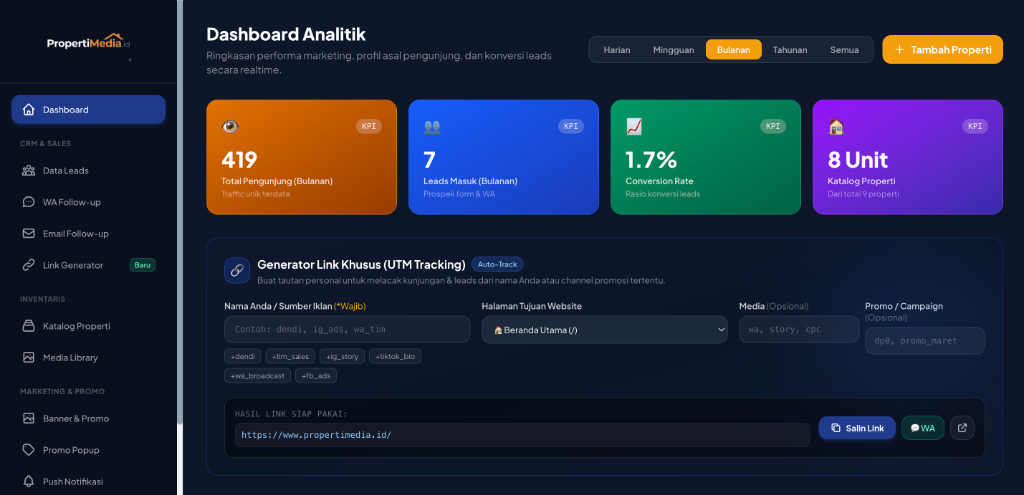This screenshot has width=1024, height=495.
Task: Click the link icon beside Generator Link Khusus
Action: pos(237,270)
